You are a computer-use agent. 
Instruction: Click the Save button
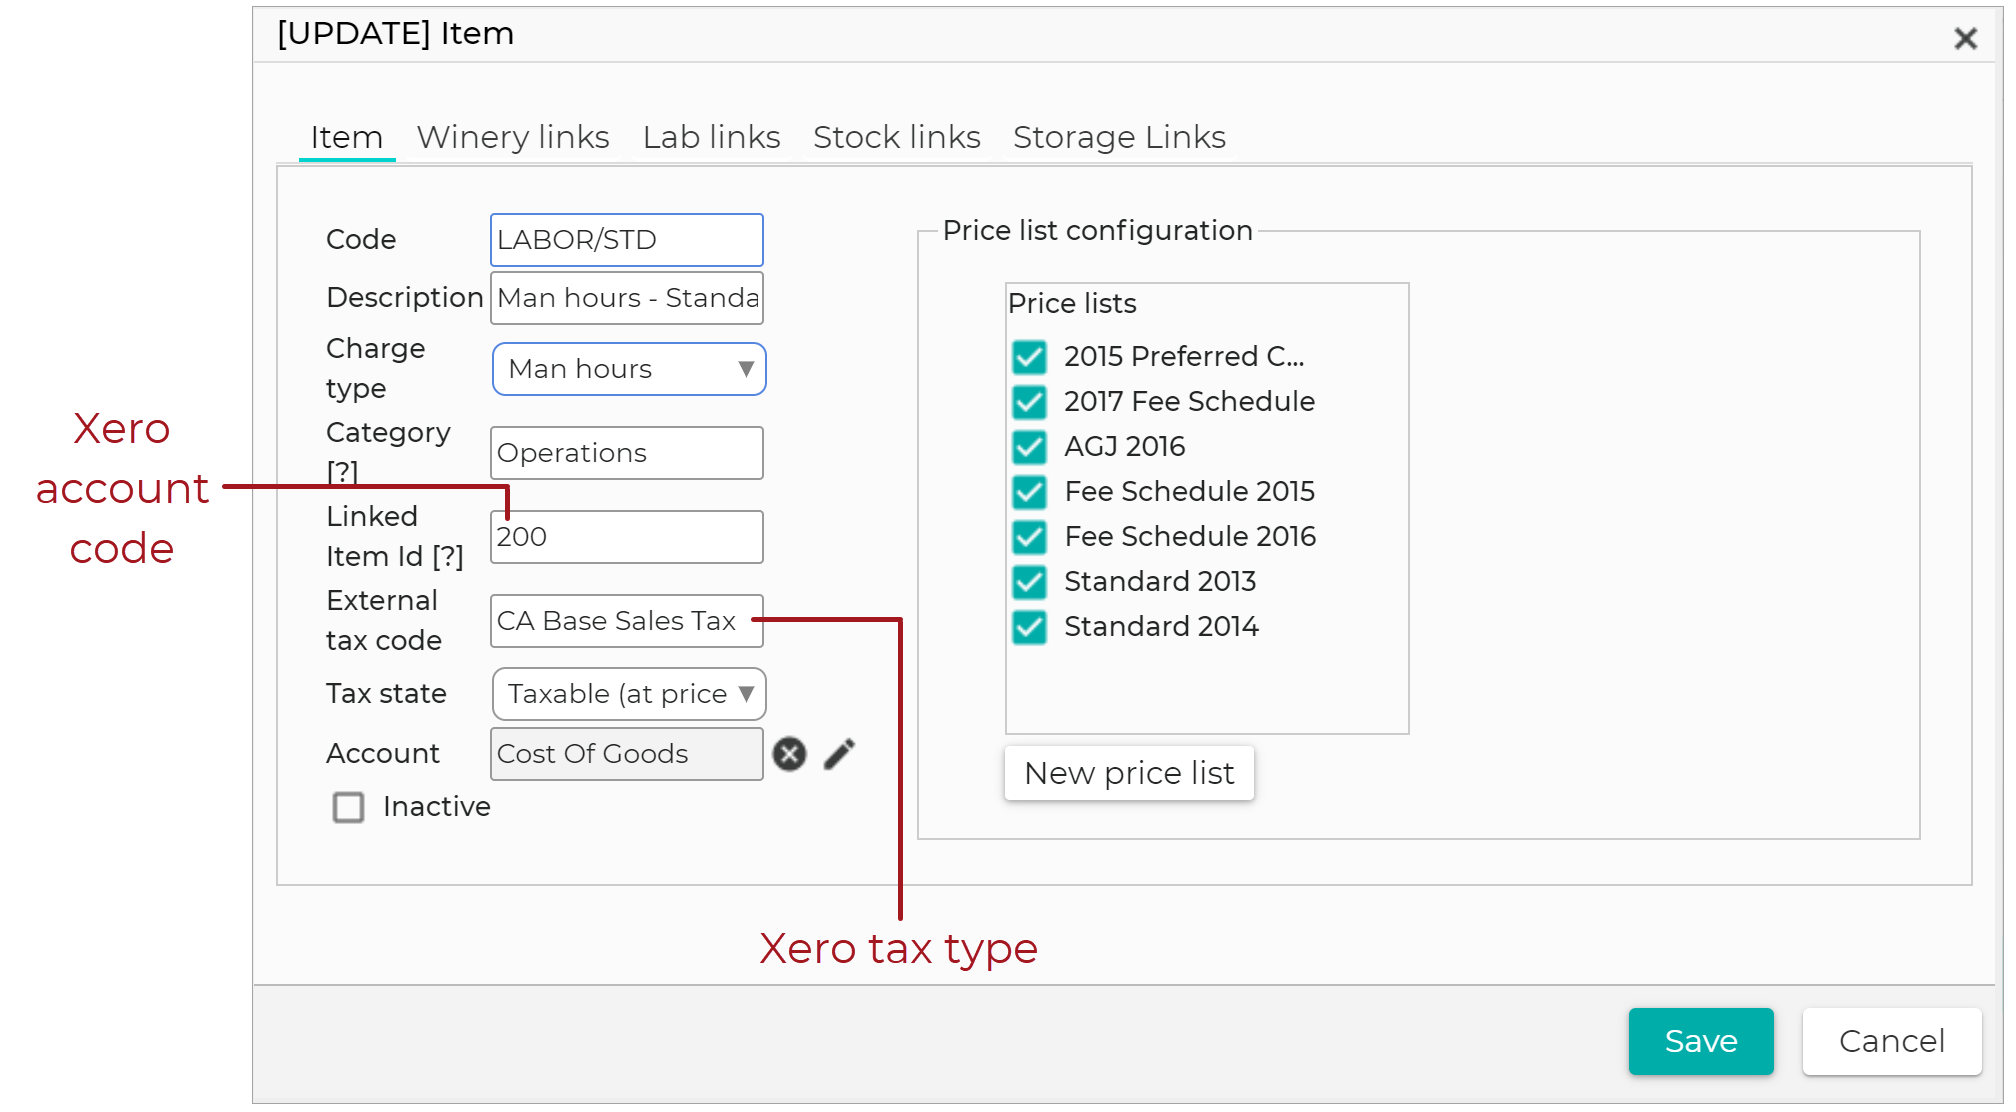click(x=1701, y=1041)
